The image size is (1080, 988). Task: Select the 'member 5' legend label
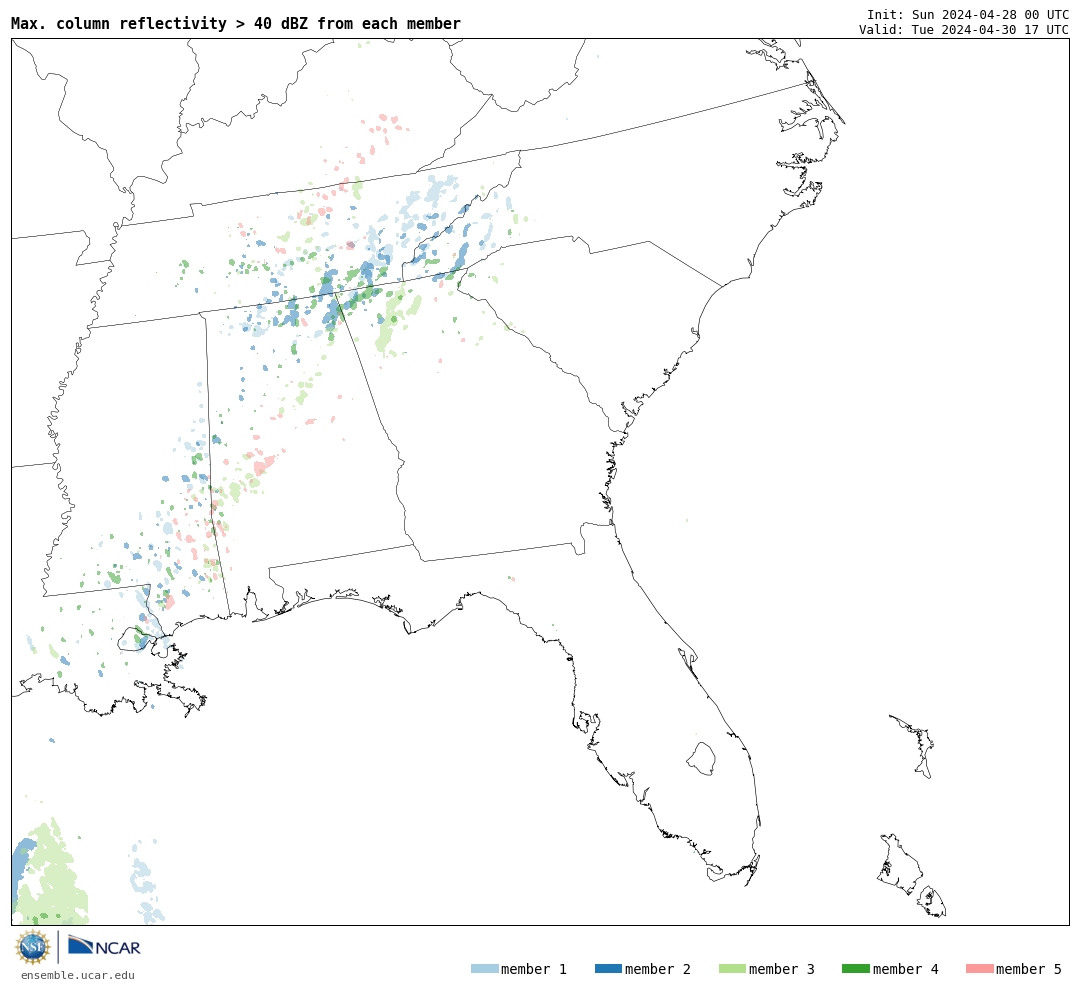pyautogui.click(x=1029, y=969)
